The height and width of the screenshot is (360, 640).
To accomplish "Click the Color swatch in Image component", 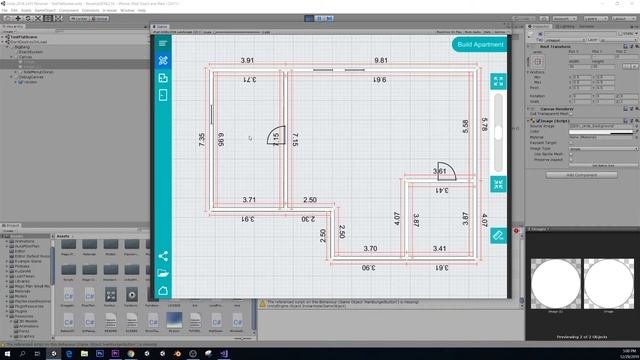I will (600, 131).
